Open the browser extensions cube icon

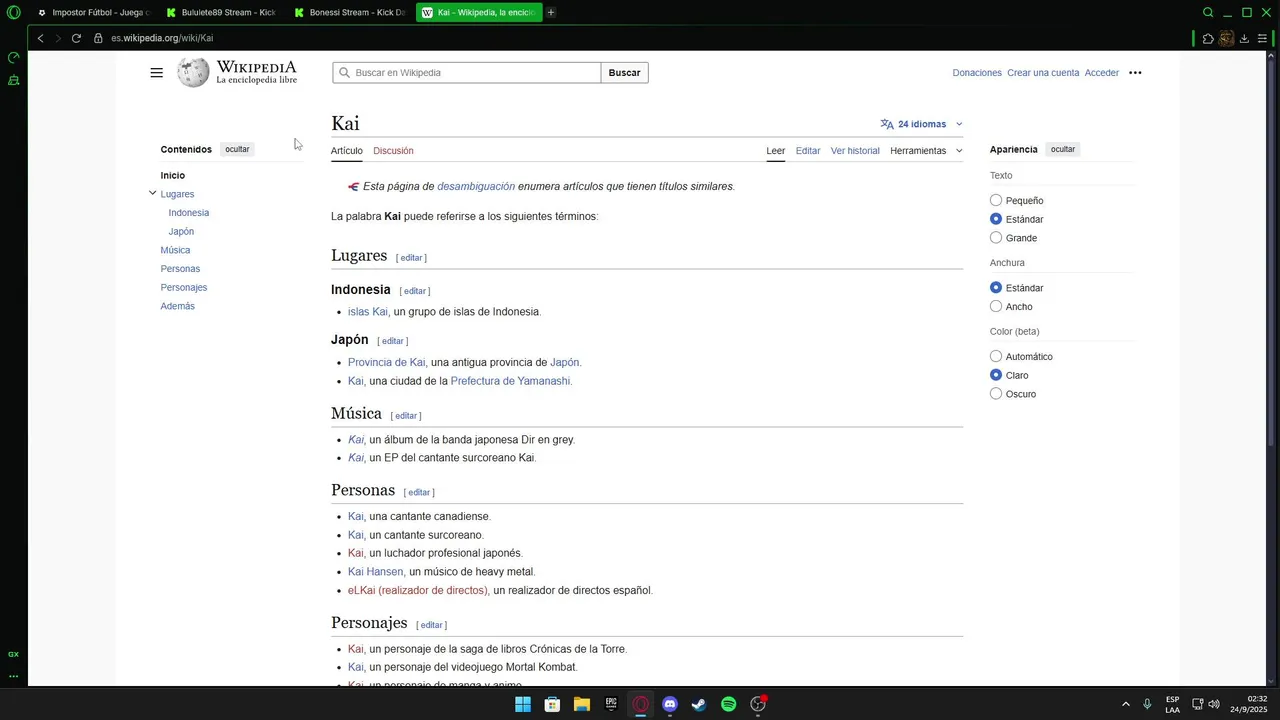pyautogui.click(x=1208, y=38)
